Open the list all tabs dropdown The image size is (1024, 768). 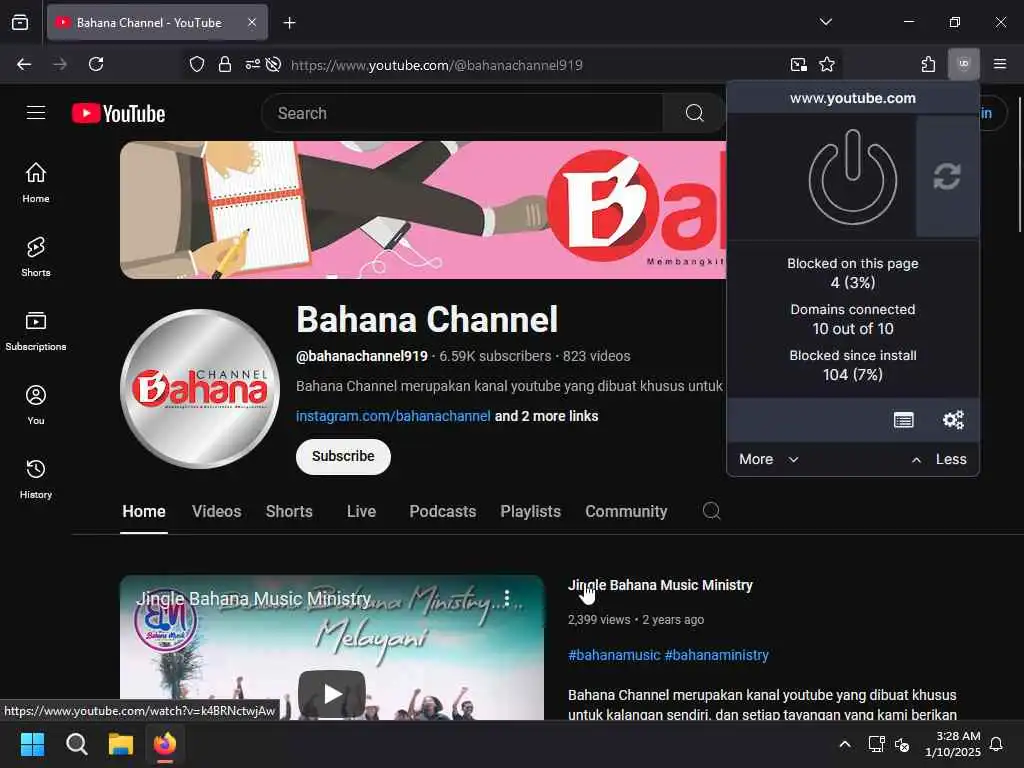(825, 22)
